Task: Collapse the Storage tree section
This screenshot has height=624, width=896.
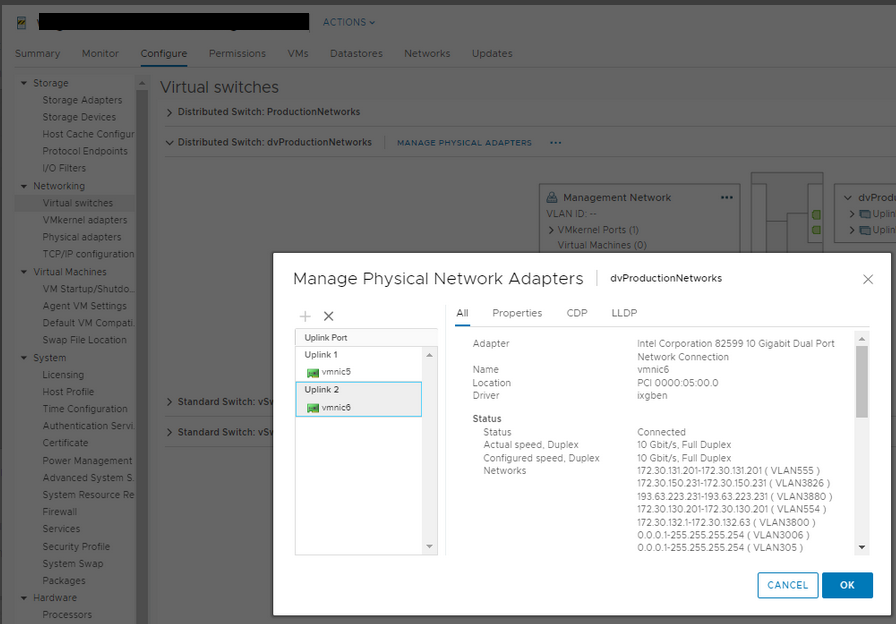Action: pos(24,83)
